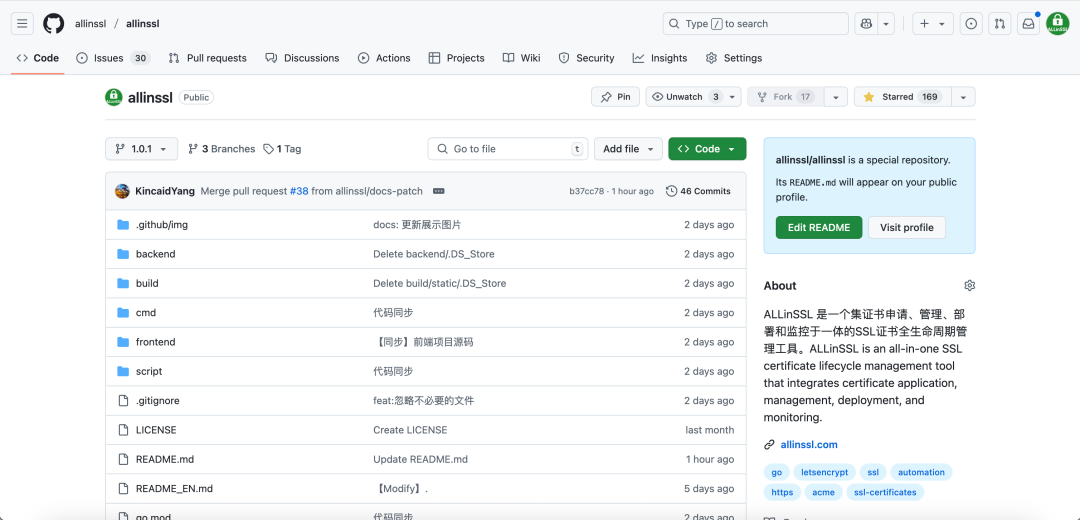The height and width of the screenshot is (520, 1080).
Task: Open the user avatar menu
Action: pyautogui.click(x=1057, y=23)
